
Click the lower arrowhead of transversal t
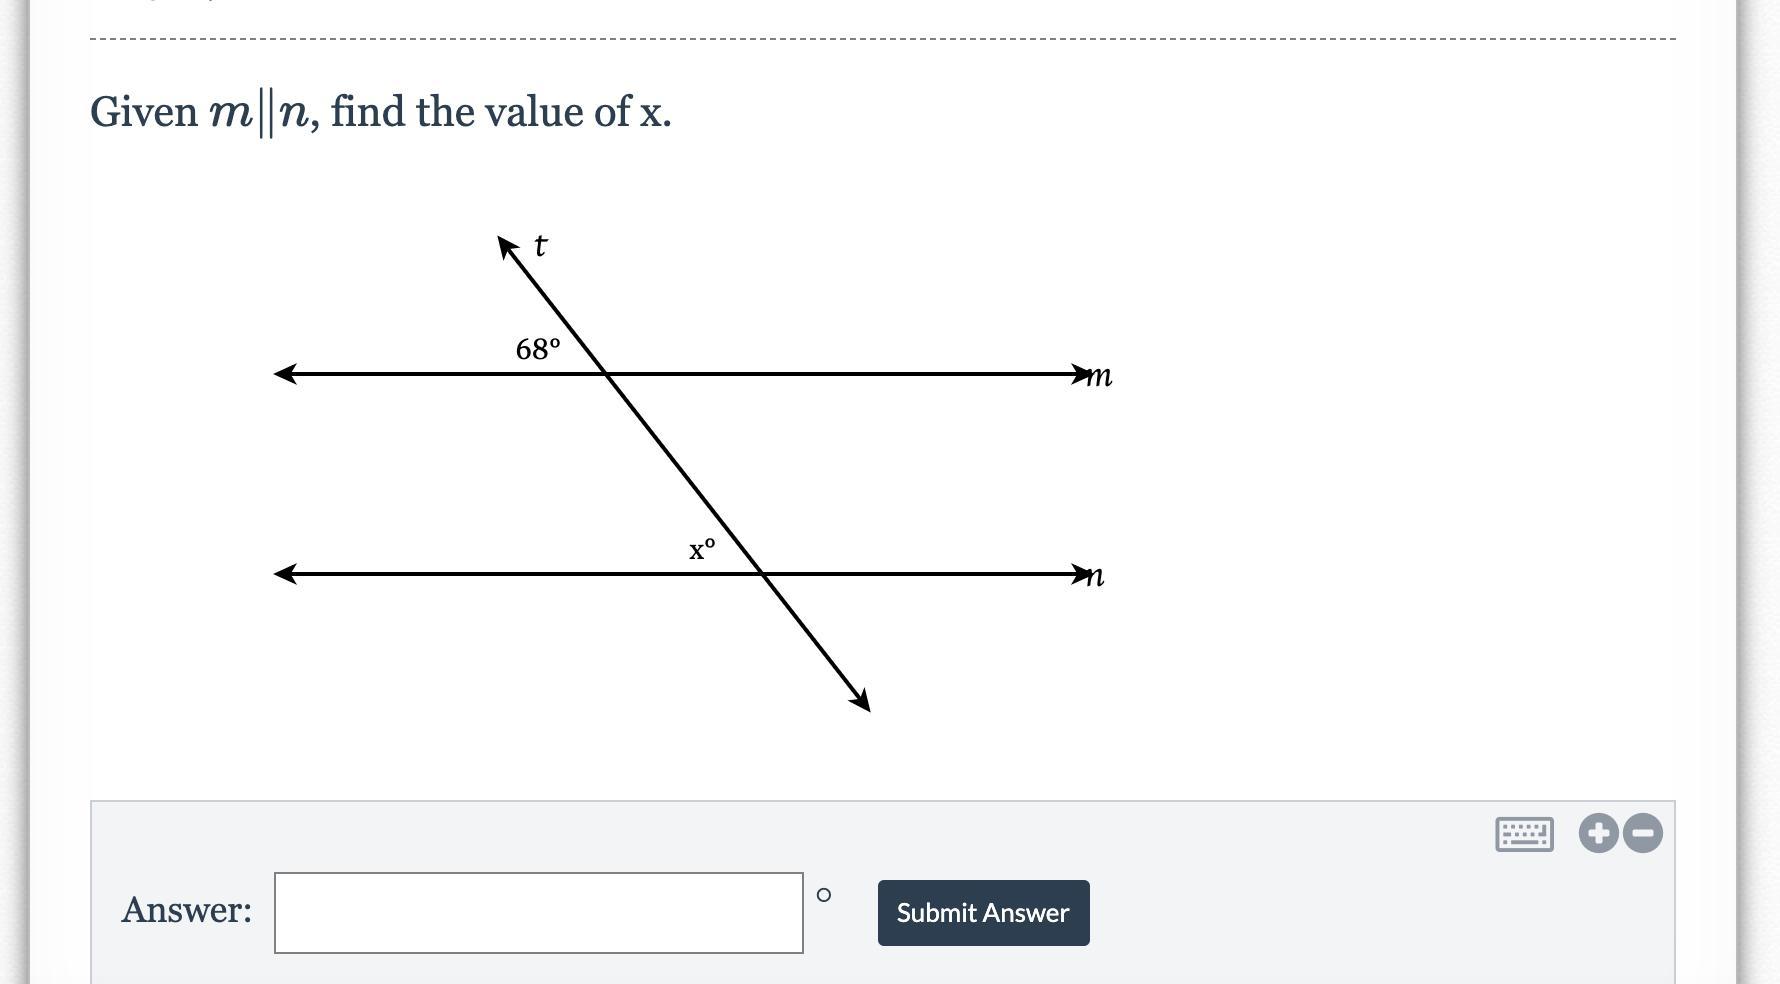[860, 701]
